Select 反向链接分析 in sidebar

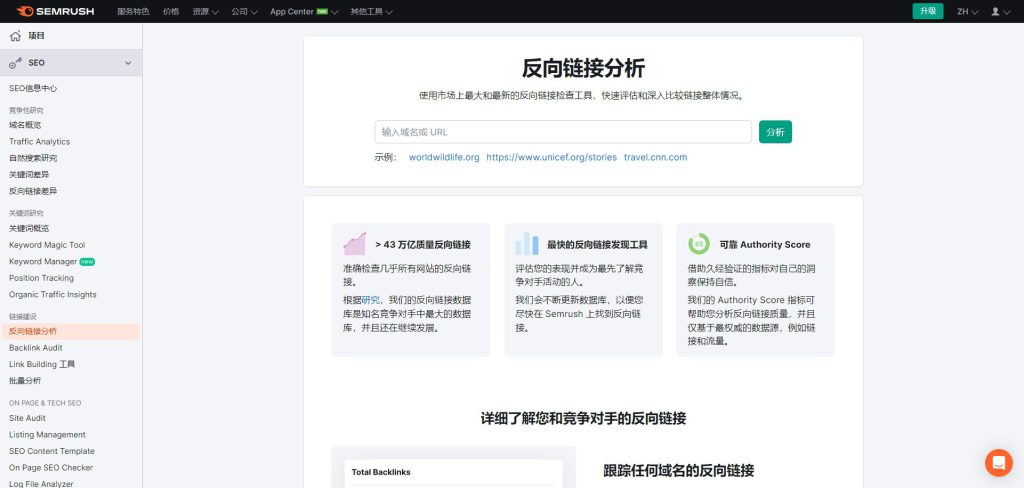tap(70, 331)
